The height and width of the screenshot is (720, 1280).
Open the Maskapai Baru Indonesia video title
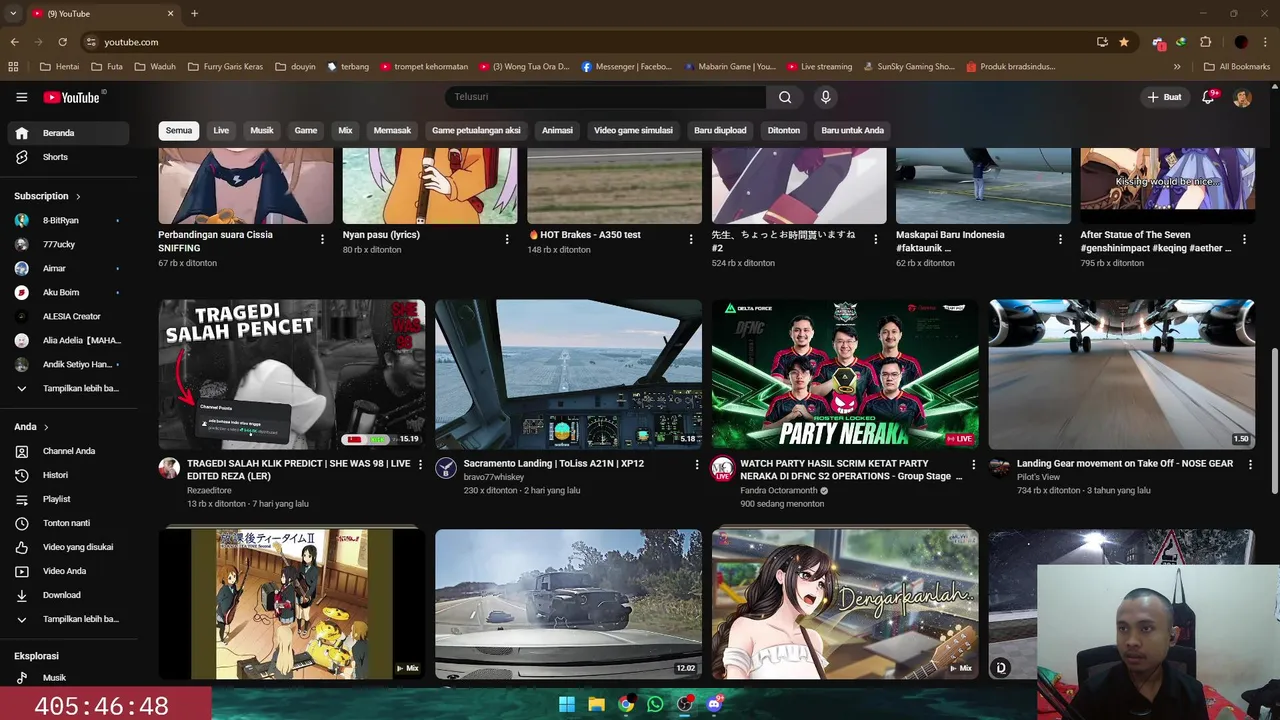950,241
